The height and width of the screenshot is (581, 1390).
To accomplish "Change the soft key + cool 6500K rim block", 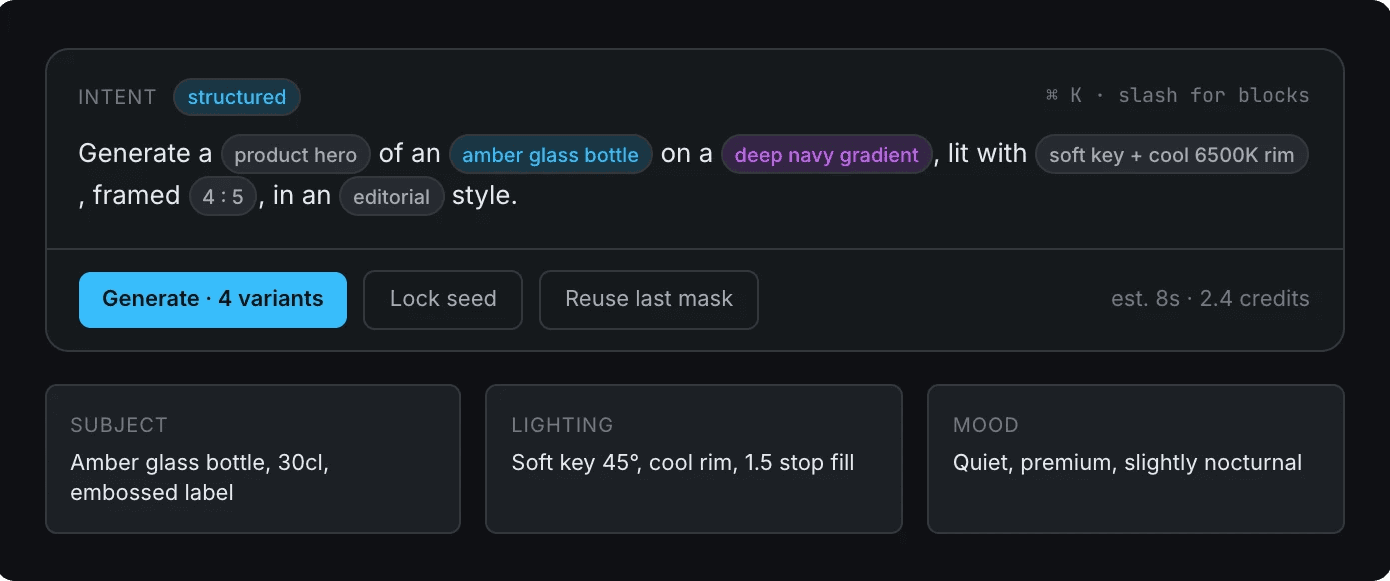I will (1171, 155).
